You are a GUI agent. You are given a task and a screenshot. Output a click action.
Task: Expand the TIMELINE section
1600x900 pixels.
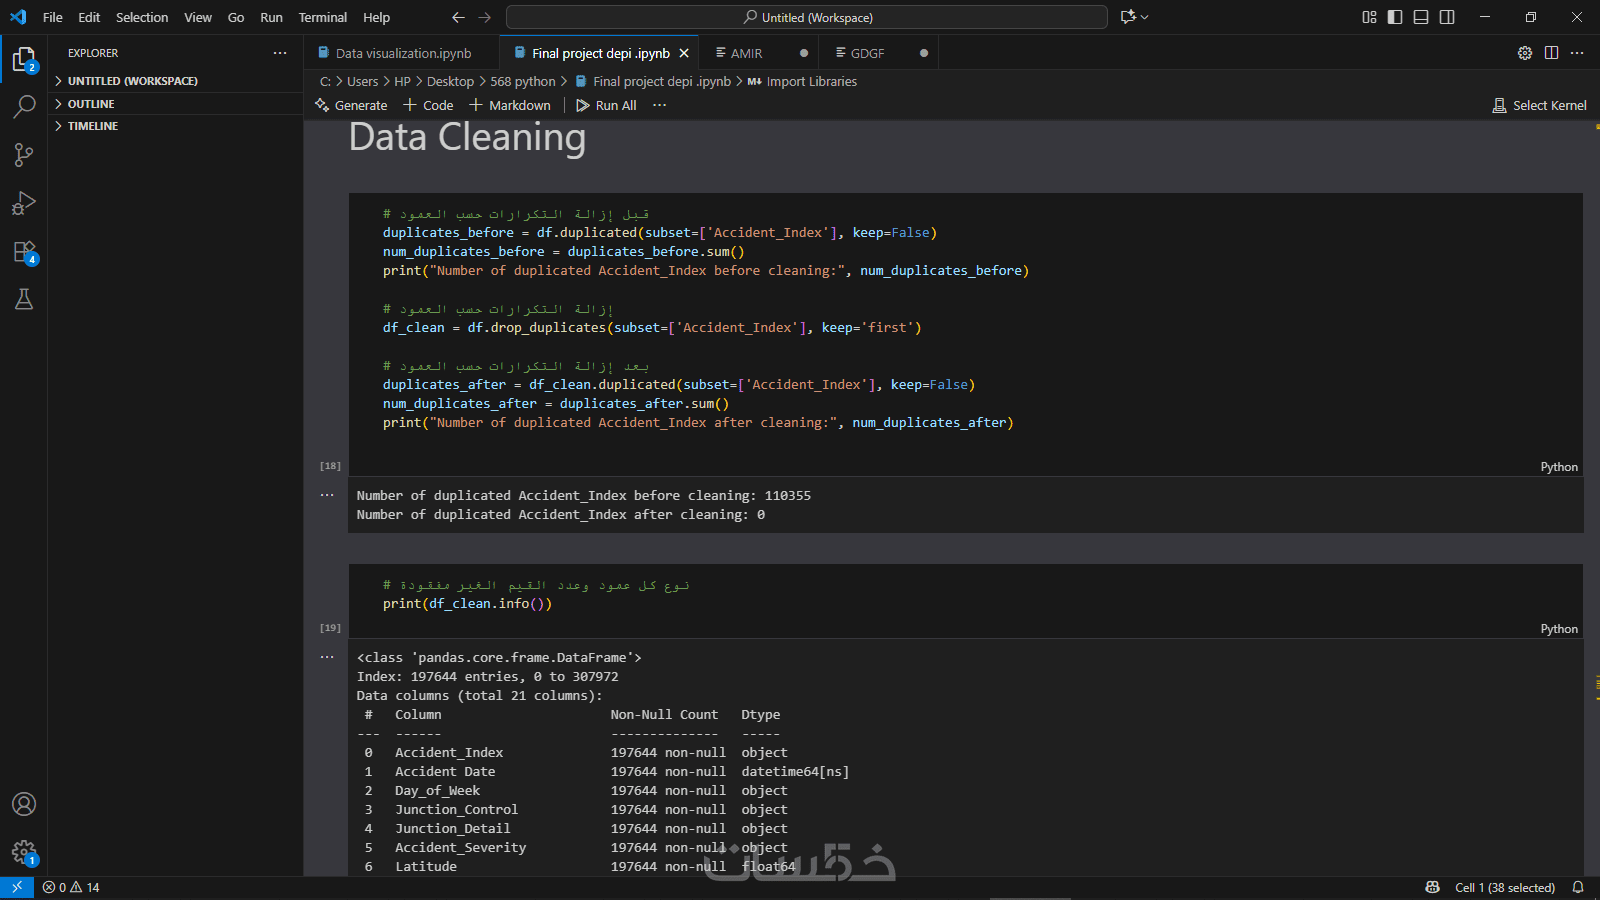(x=93, y=126)
